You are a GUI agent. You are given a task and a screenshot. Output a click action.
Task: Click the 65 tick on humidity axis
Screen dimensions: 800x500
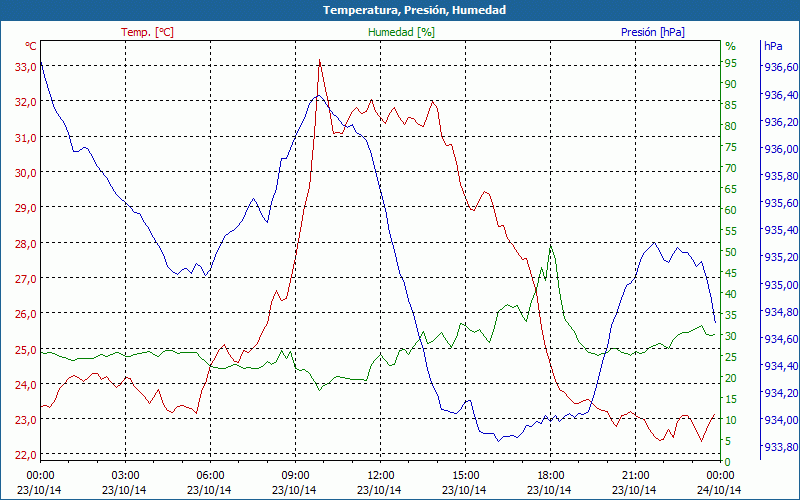pos(731,189)
